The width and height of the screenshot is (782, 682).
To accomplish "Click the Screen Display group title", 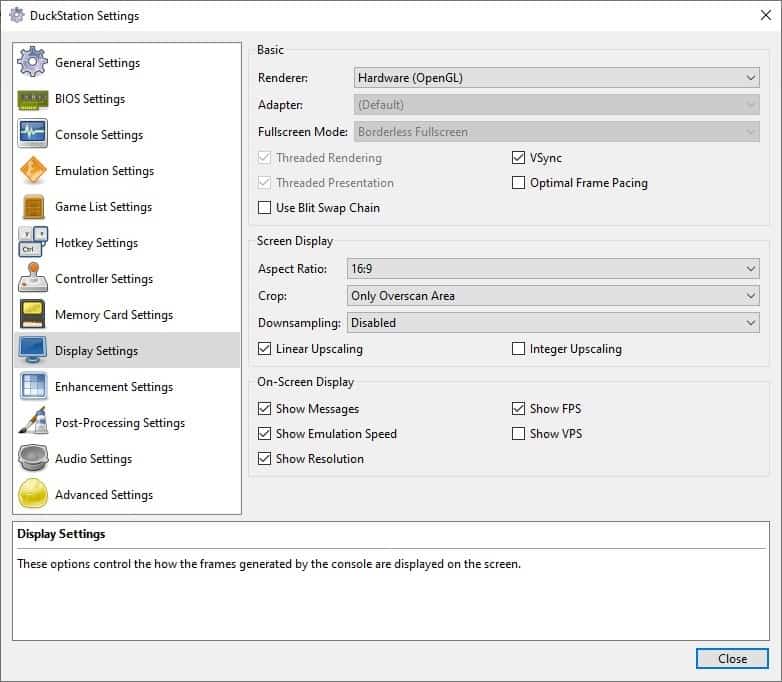I will coord(295,241).
